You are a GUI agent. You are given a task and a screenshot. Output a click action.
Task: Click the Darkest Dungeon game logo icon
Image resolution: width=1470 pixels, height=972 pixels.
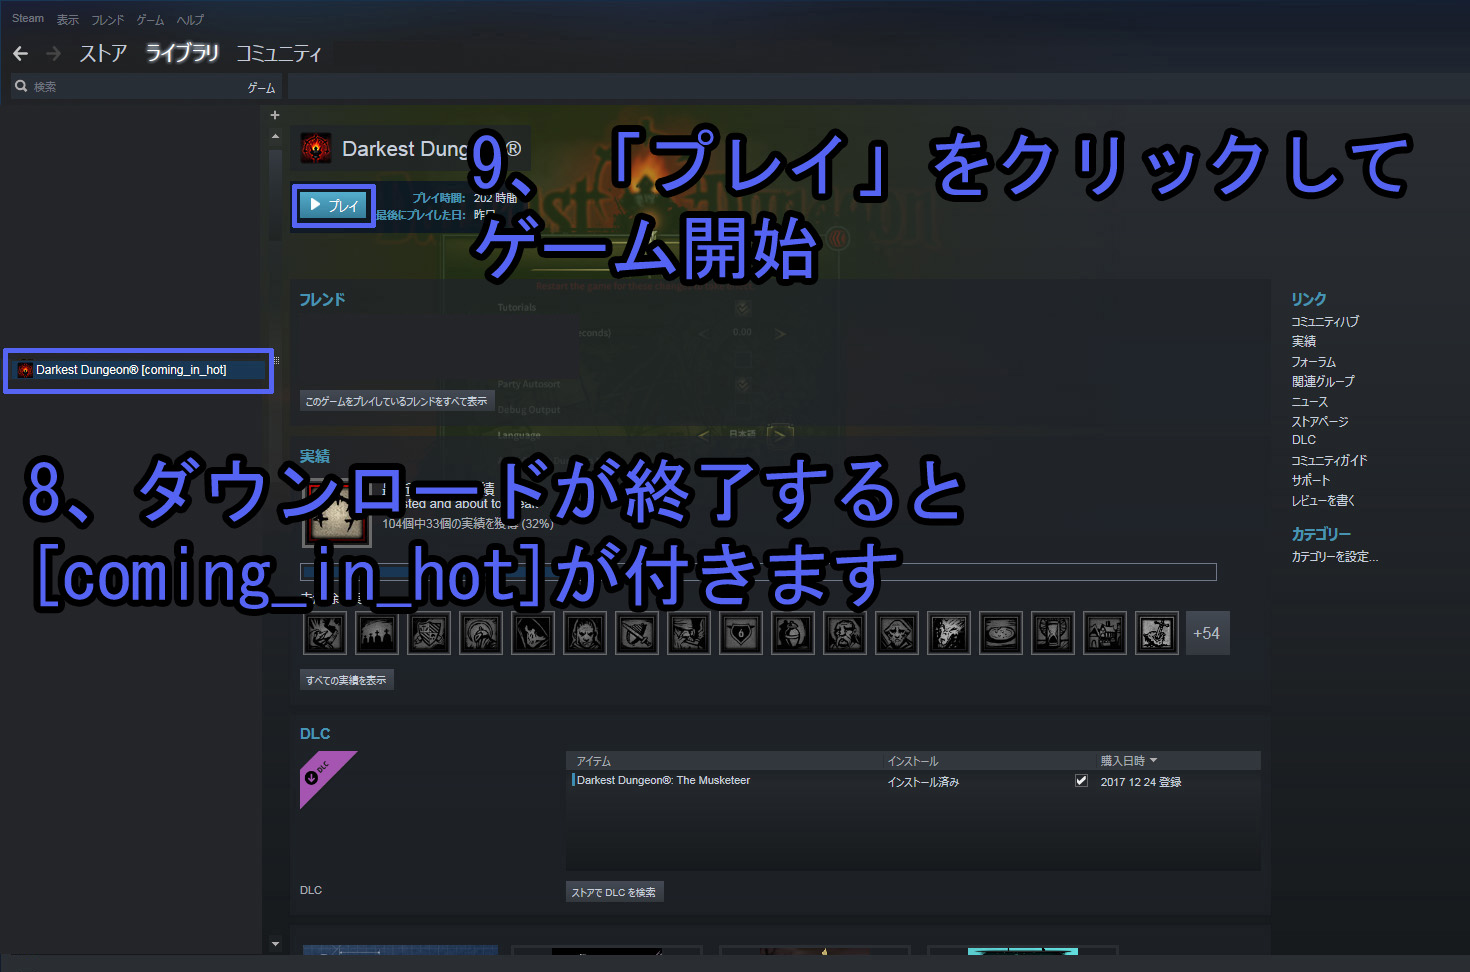[x=316, y=149]
